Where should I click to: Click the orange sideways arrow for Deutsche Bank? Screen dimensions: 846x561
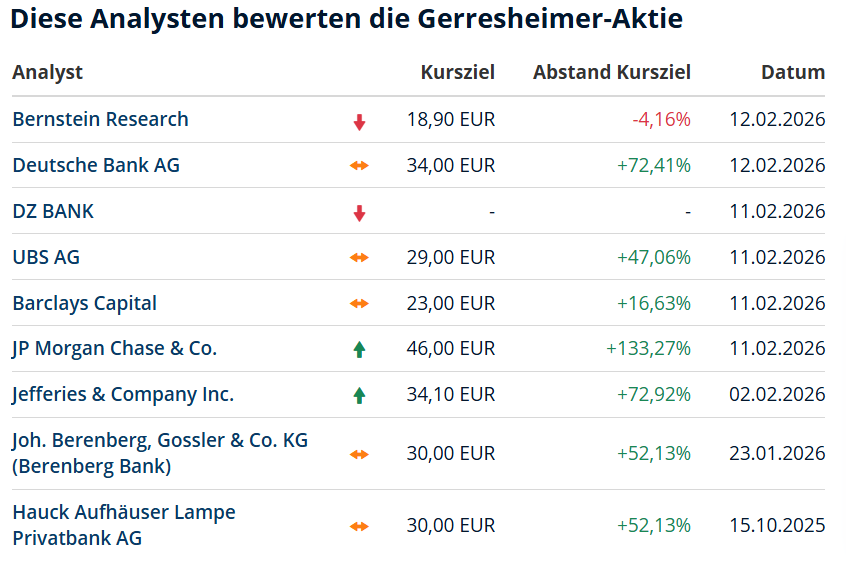tap(359, 166)
